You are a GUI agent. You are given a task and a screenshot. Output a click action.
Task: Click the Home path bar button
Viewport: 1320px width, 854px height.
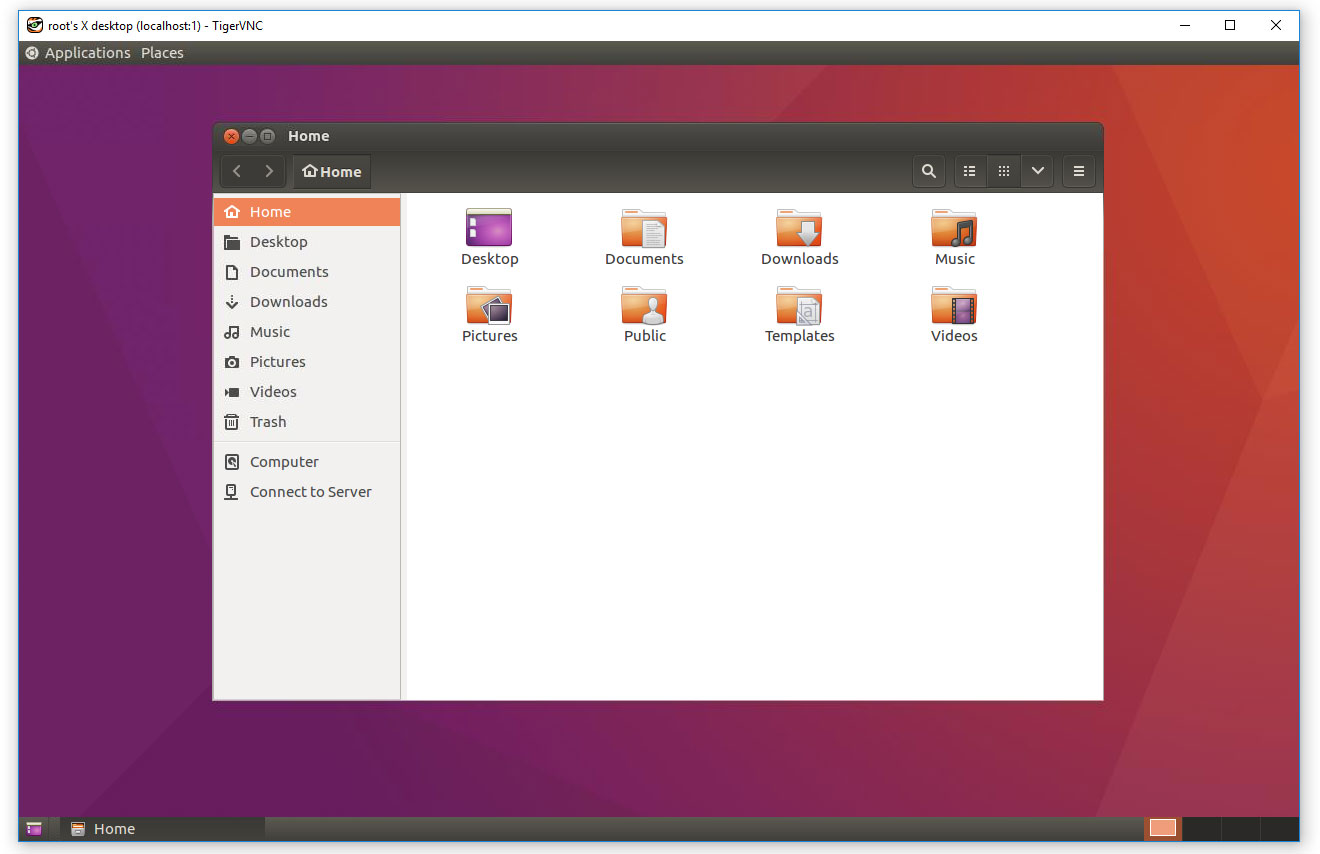(332, 171)
